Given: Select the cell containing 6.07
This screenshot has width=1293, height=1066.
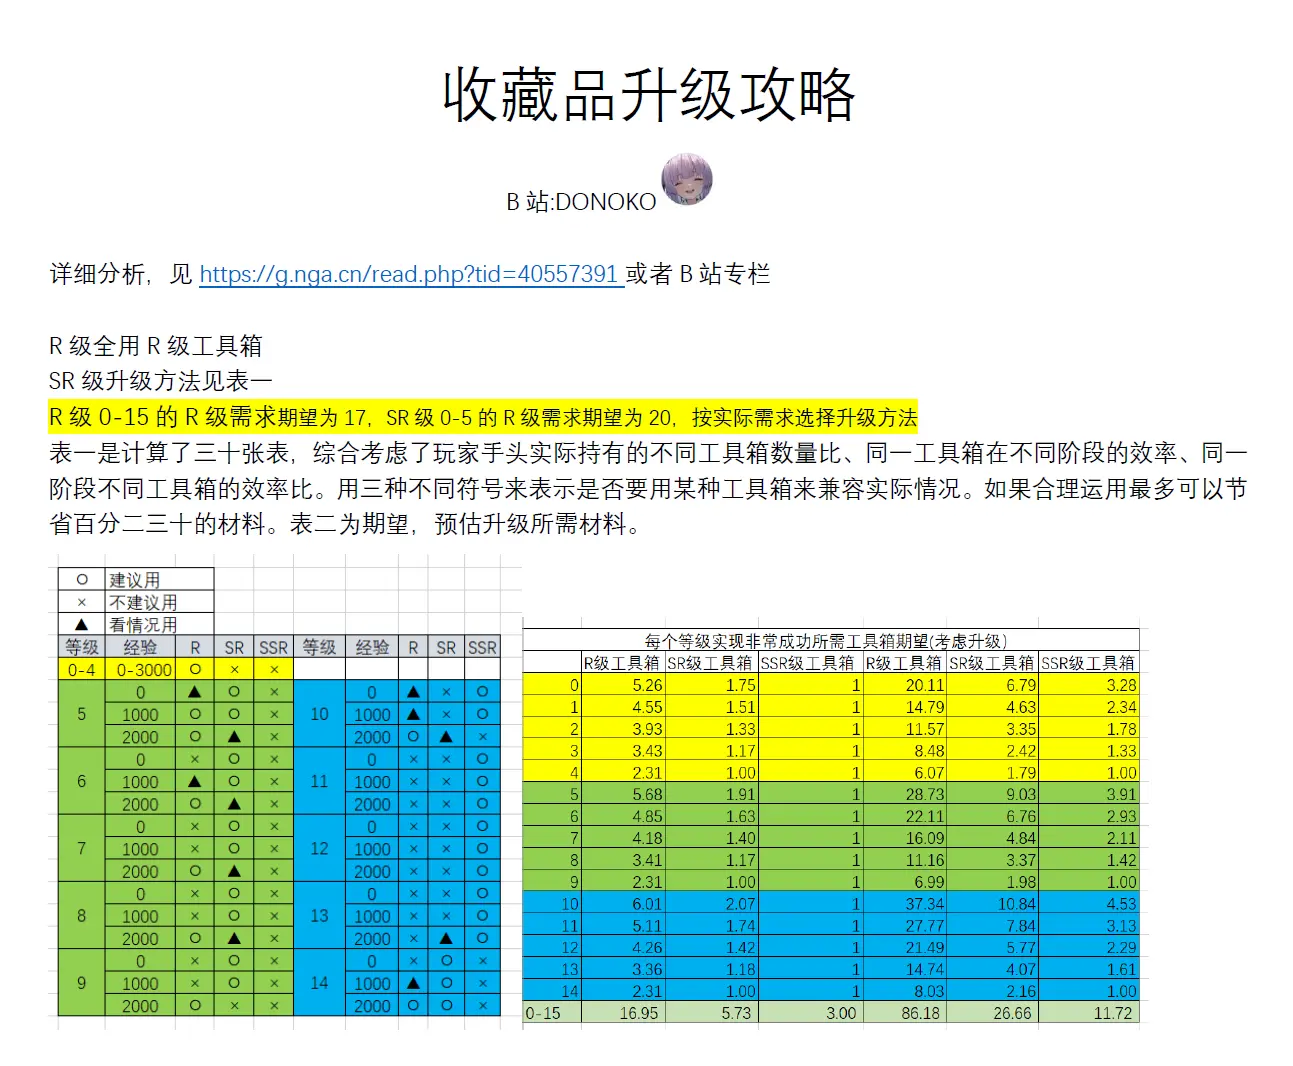Looking at the screenshot, I should coord(904,773).
